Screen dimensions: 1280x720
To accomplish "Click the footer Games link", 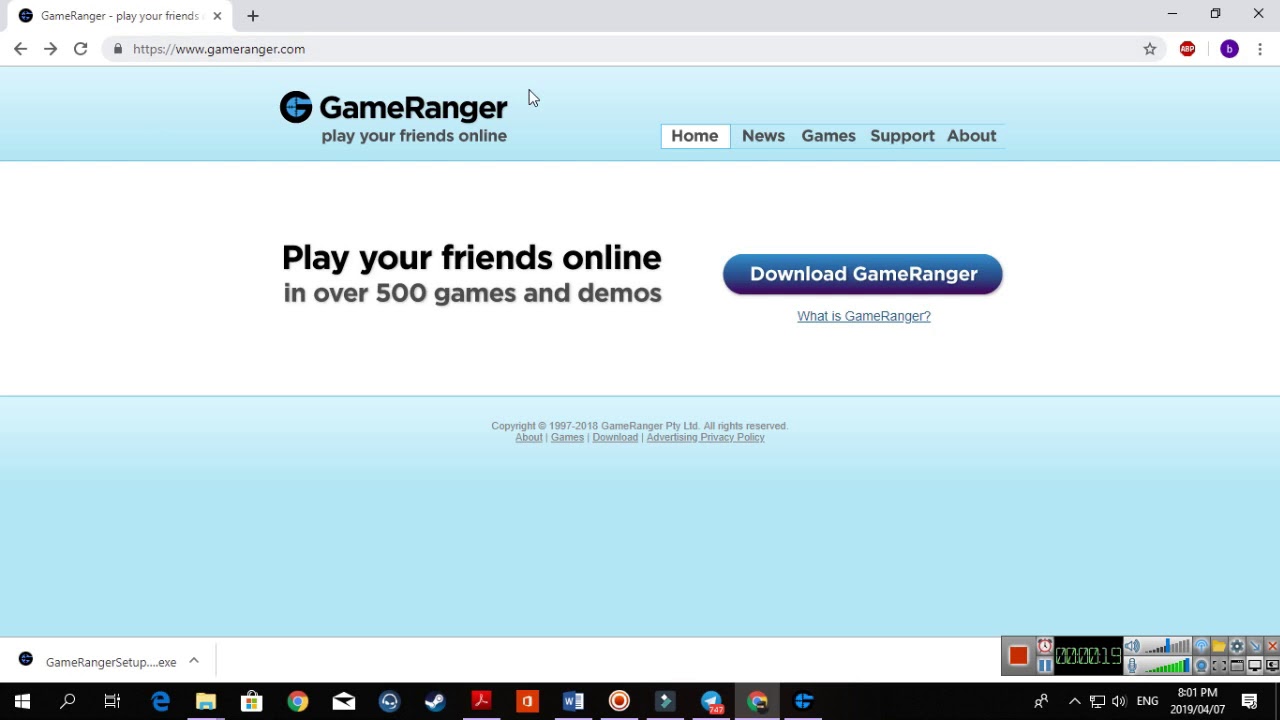I will [567, 437].
